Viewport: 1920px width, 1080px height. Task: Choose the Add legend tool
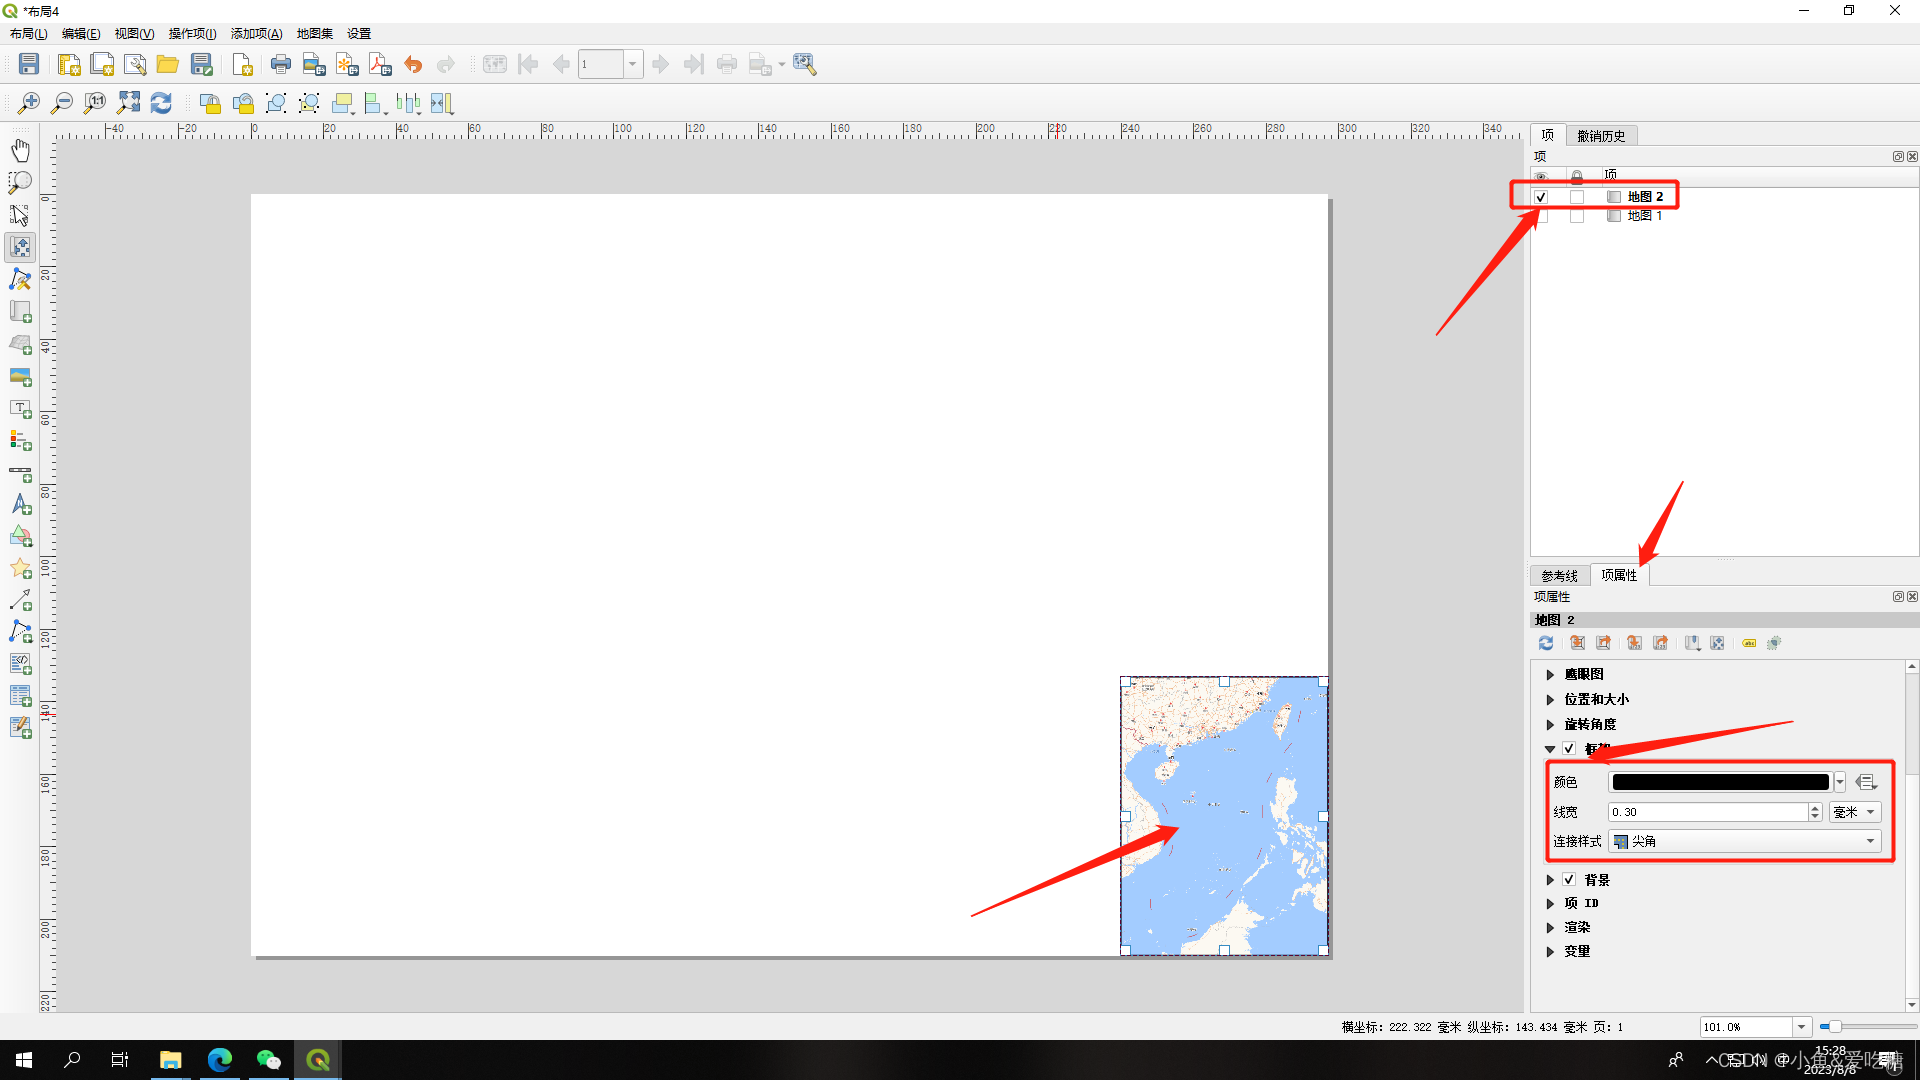click(x=20, y=441)
